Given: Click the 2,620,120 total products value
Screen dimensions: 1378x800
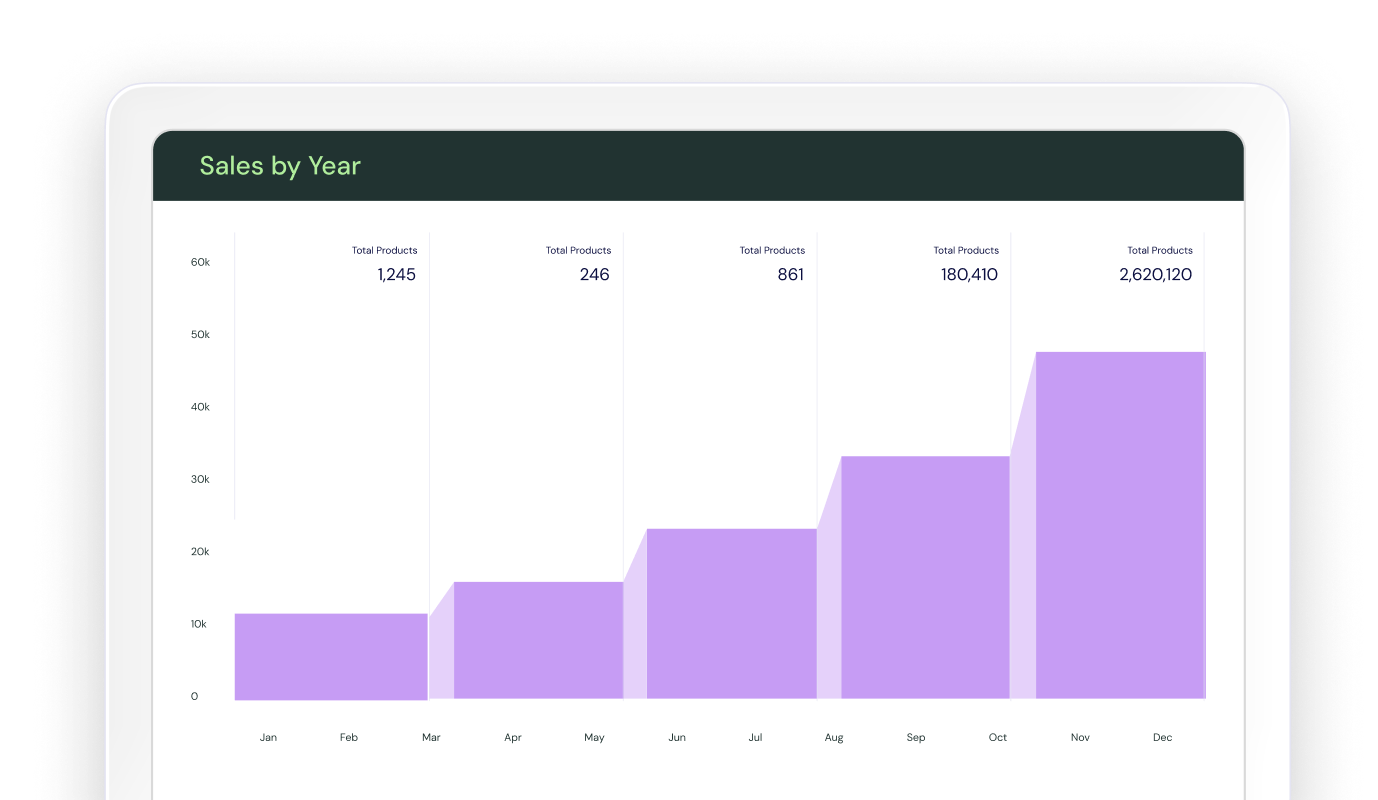Looking at the screenshot, I should click(x=1155, y=275).
